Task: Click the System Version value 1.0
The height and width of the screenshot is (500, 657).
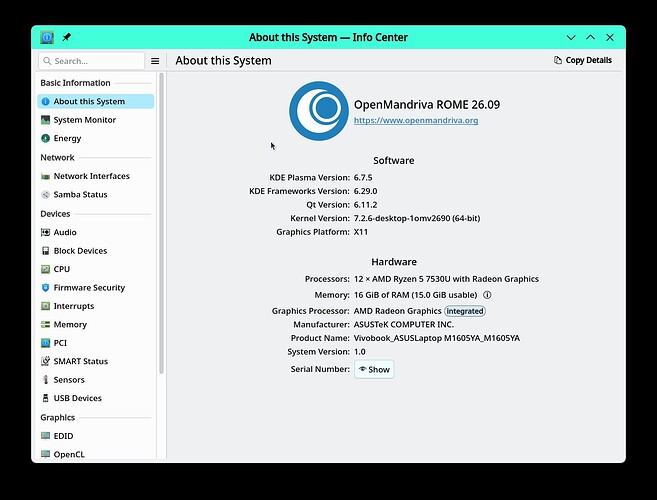Action: (360, 352)
